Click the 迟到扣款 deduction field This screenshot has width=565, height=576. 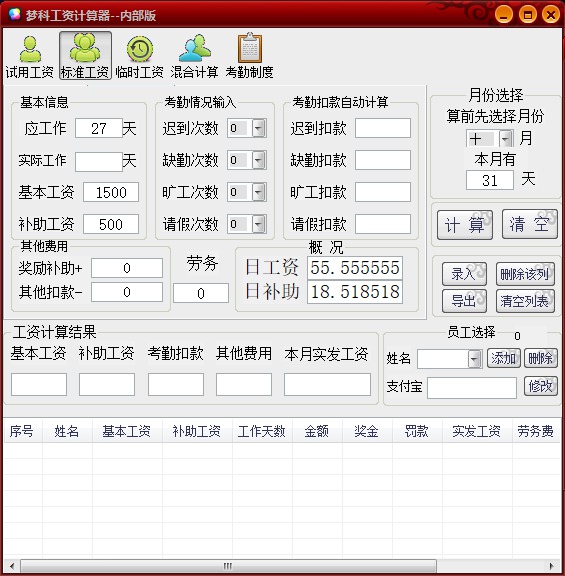point(383,128)
